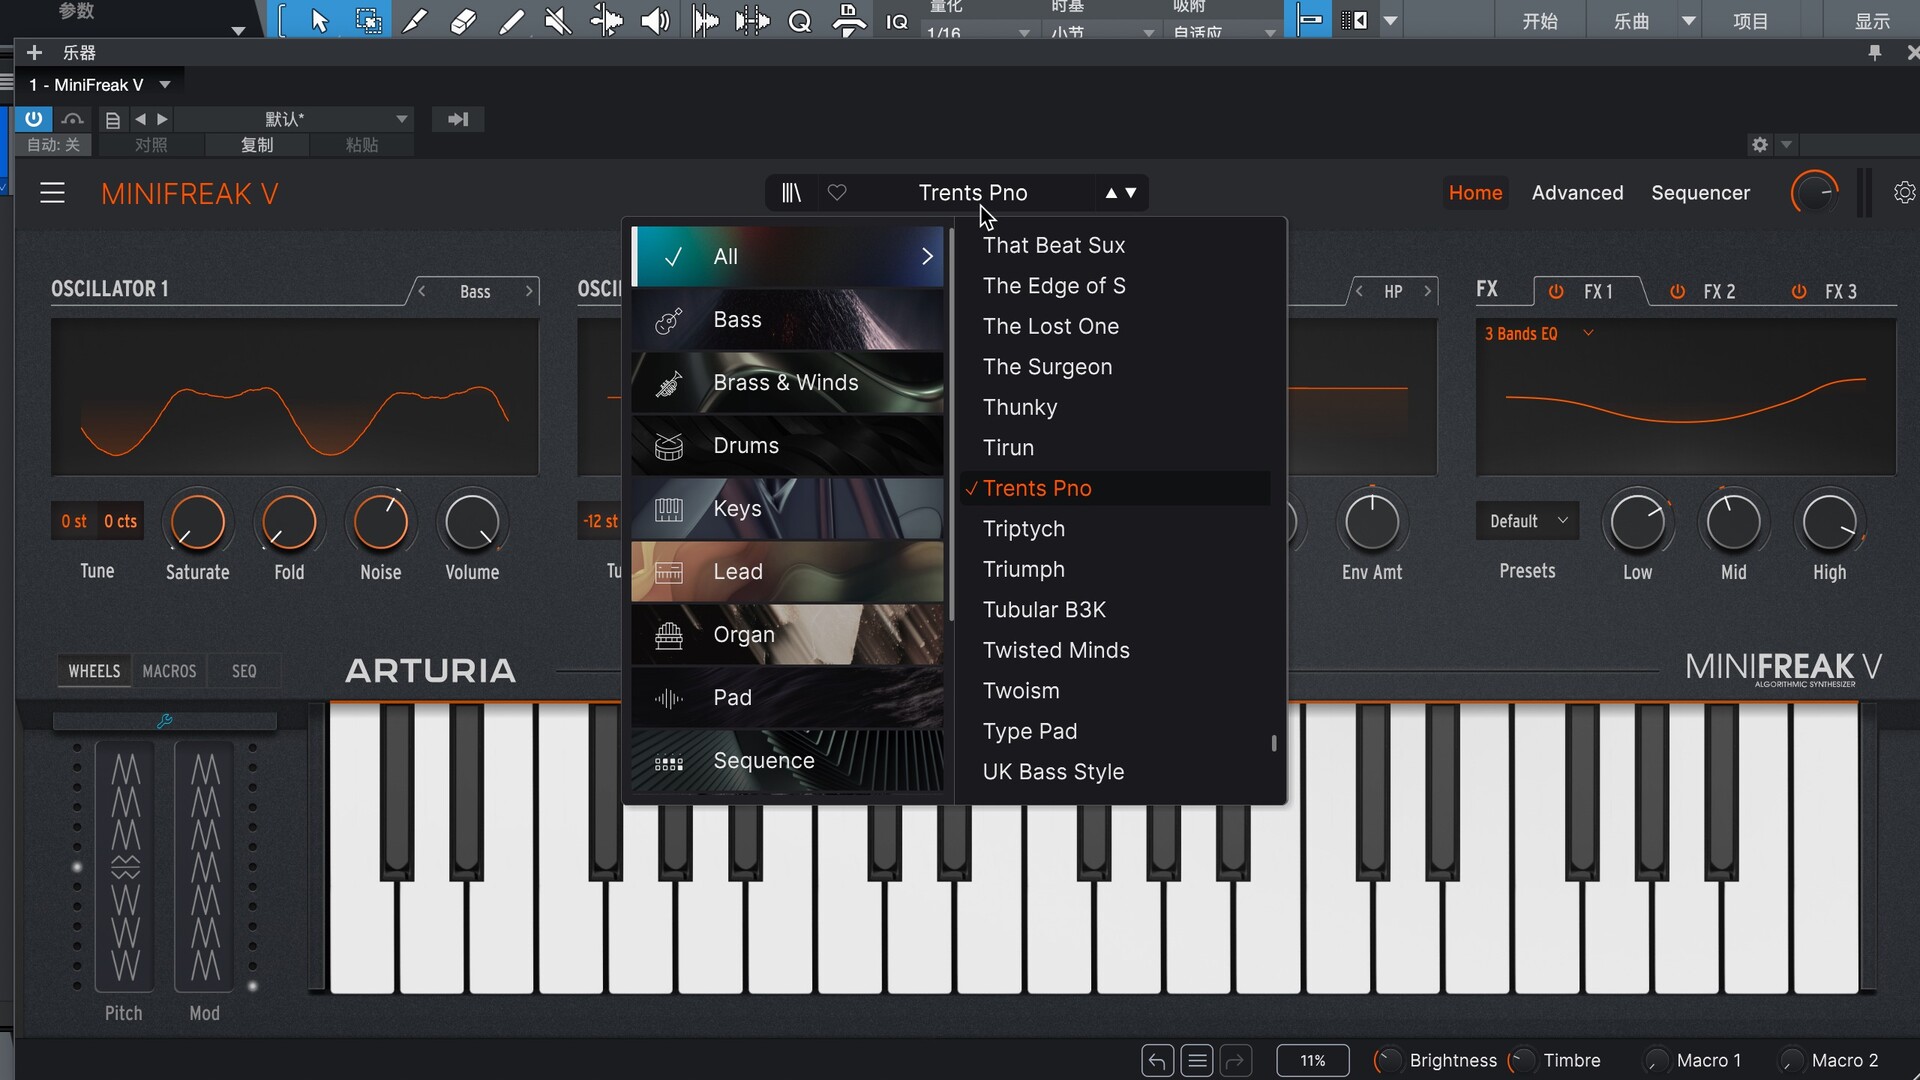1920x1080 pixels.
Task: Switch to the Advanced view
Action: coord(1577,193)
